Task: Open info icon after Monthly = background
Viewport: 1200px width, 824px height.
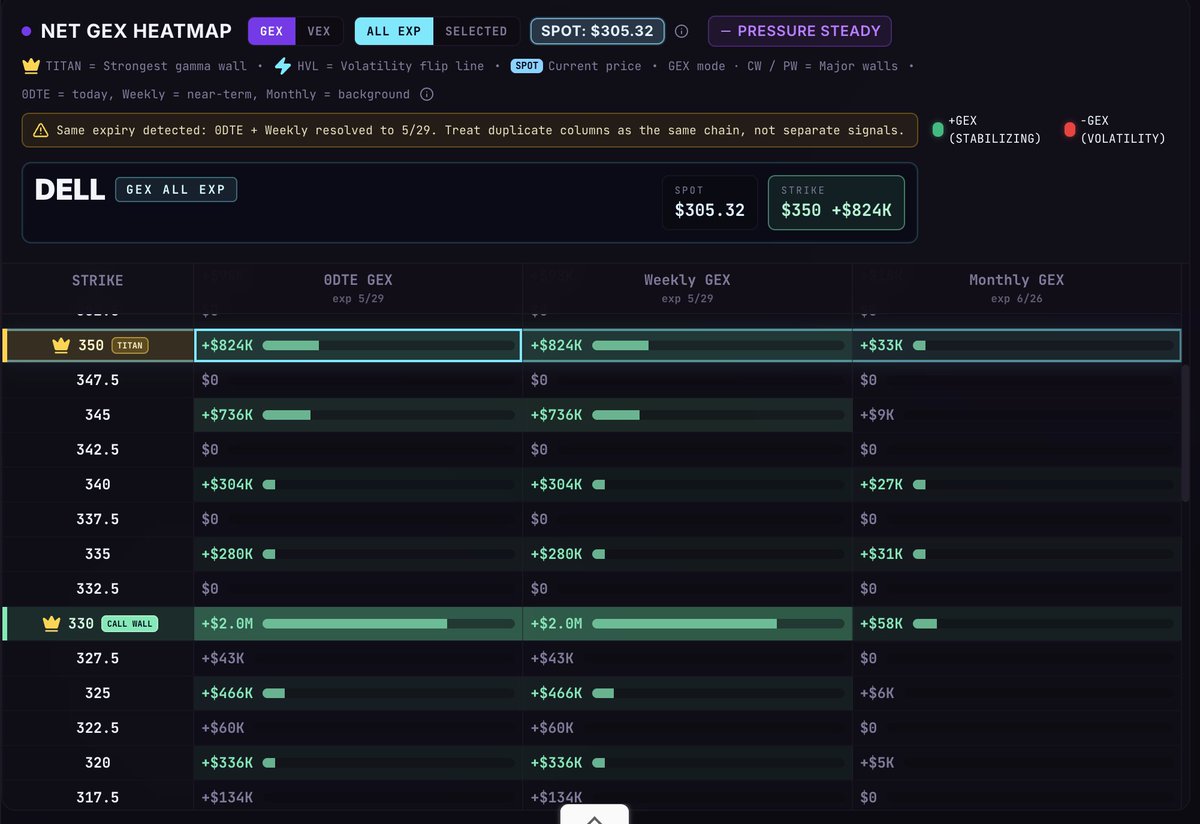Action: [427, 94]
